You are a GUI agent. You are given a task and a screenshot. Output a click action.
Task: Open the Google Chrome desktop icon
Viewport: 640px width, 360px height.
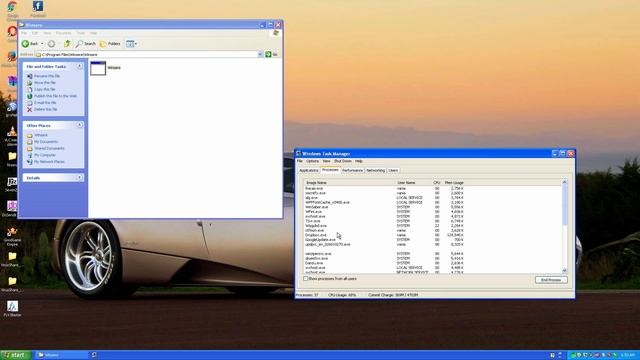click(x=12, y=9)
